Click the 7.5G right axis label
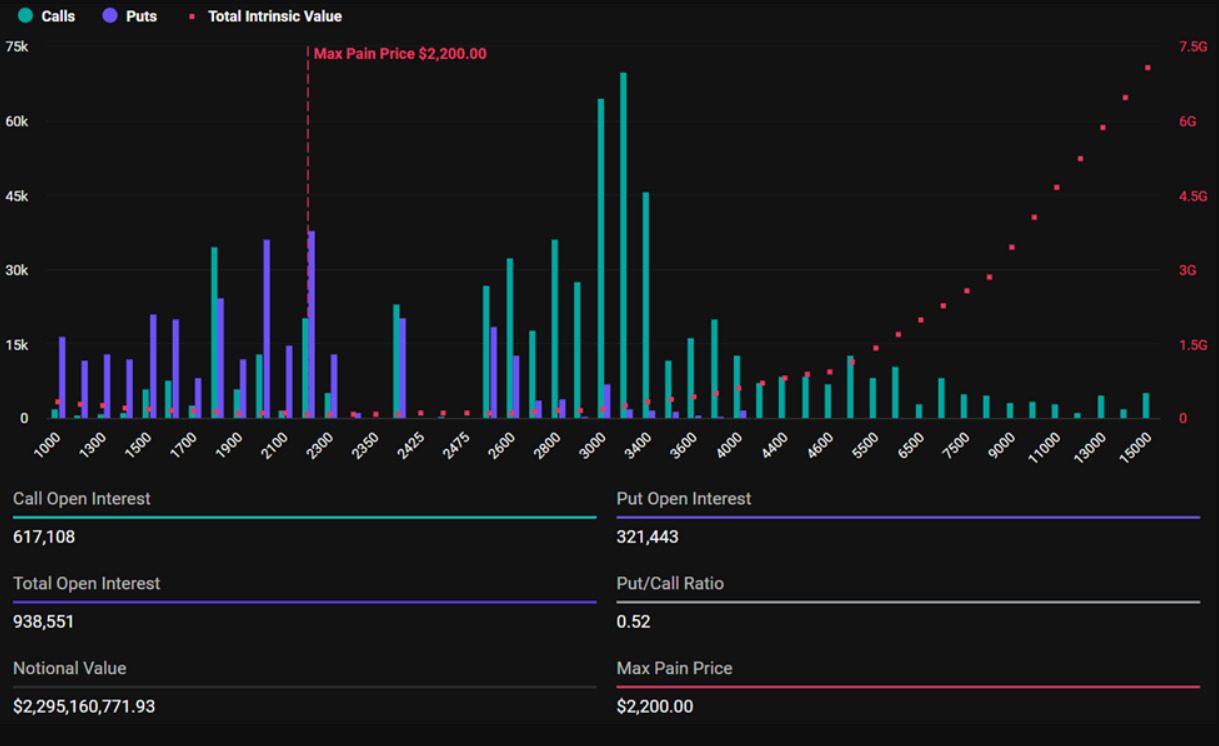1219x746 pixels. [x=1193, y=47]
